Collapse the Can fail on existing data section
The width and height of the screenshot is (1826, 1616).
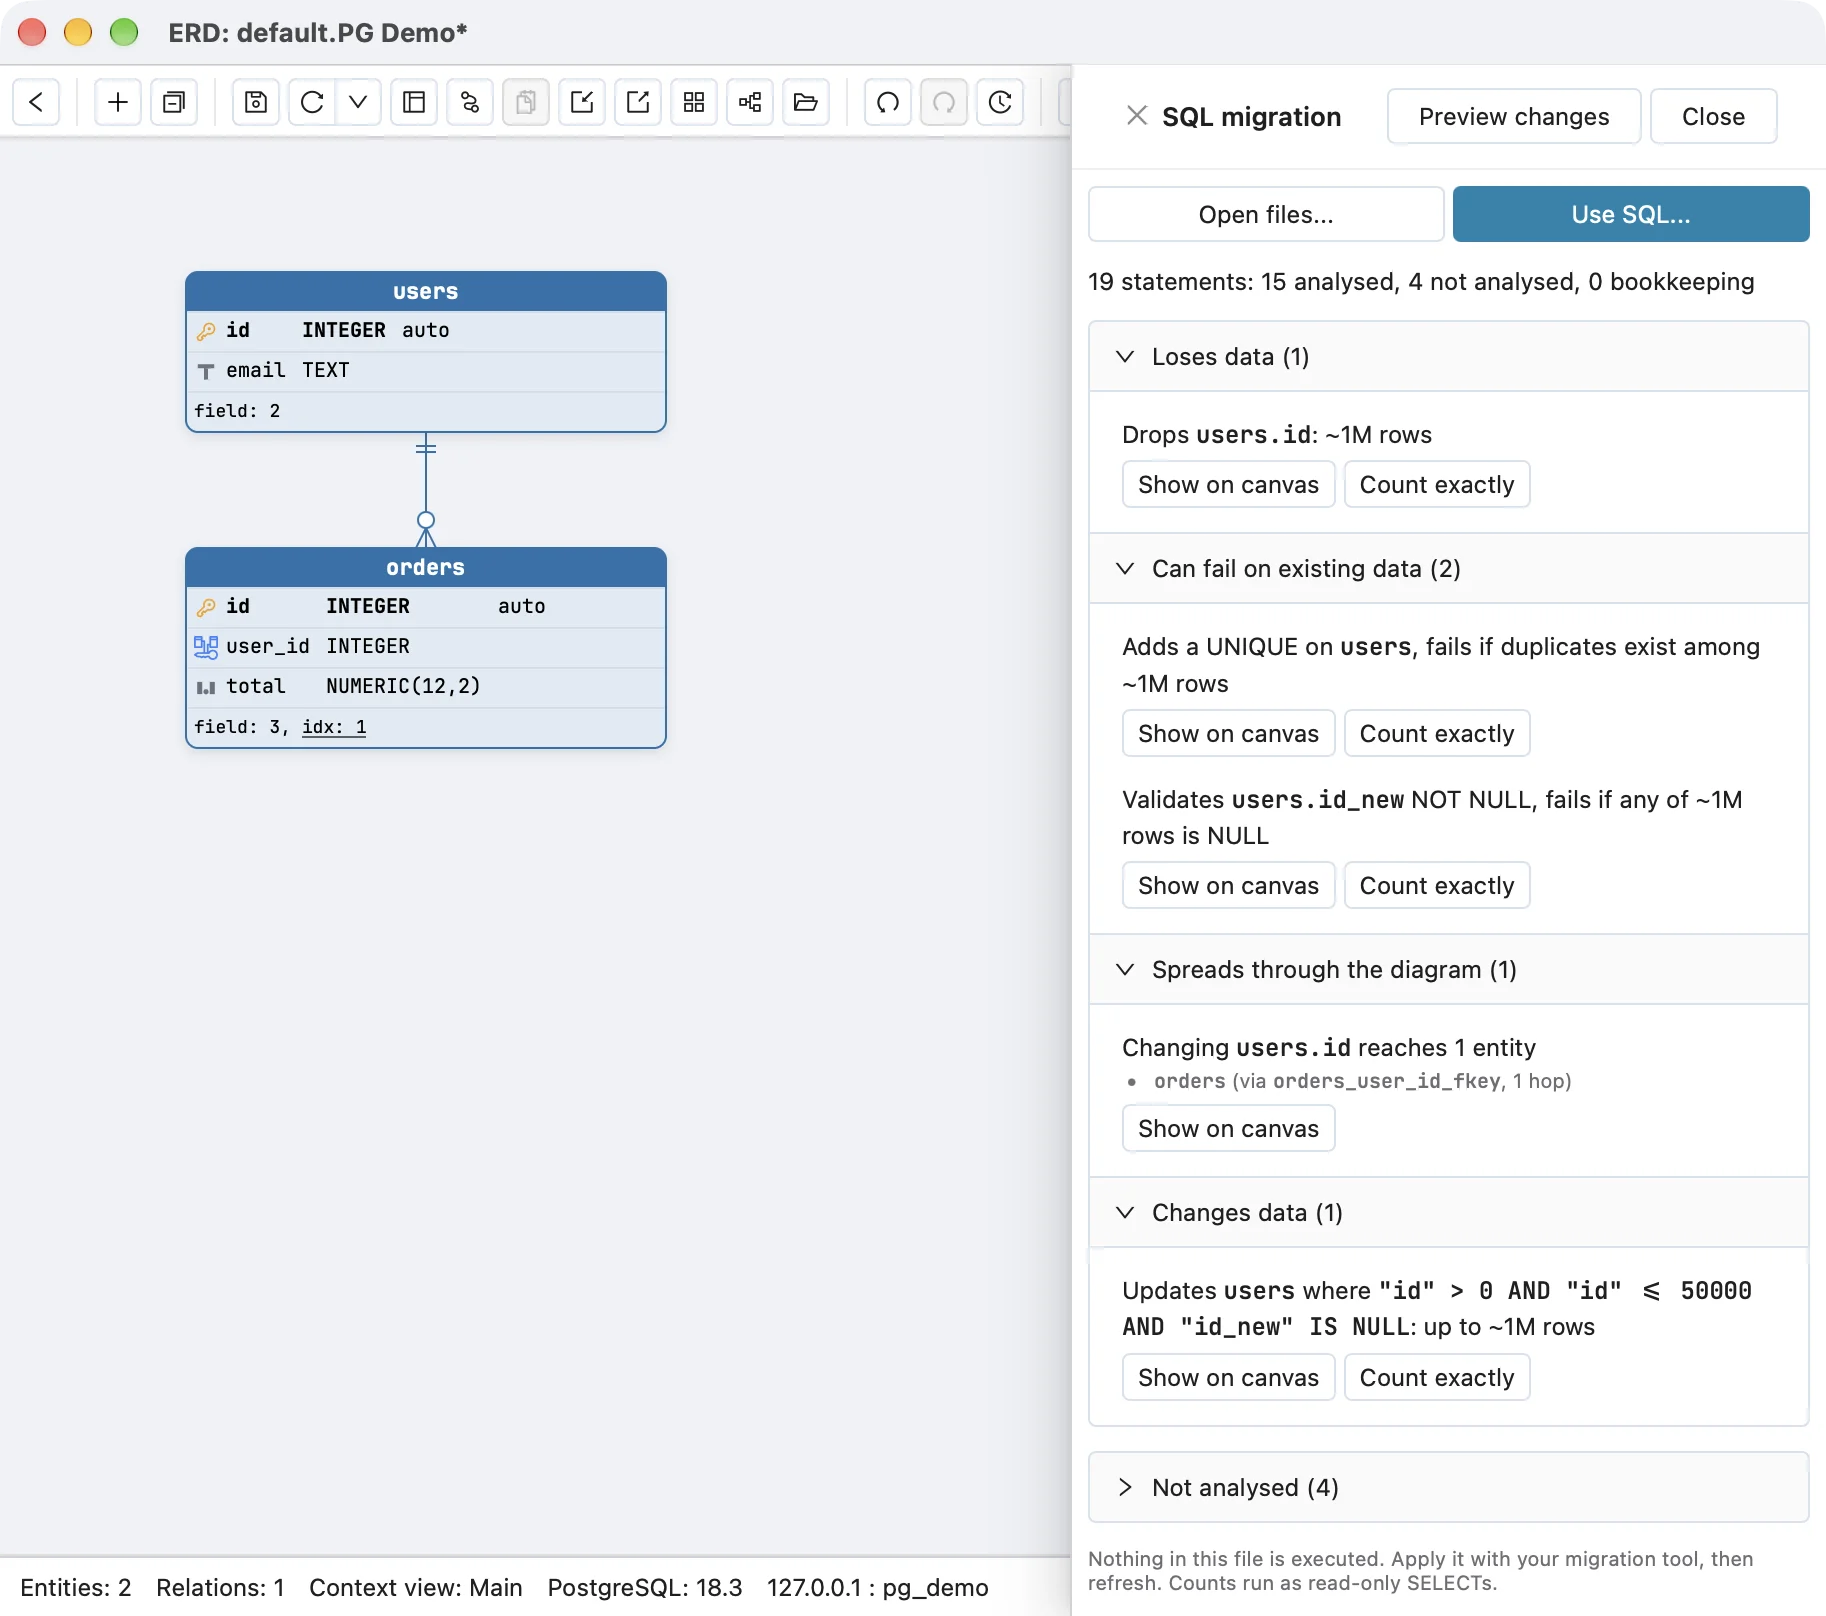(x=1448, y=569)
